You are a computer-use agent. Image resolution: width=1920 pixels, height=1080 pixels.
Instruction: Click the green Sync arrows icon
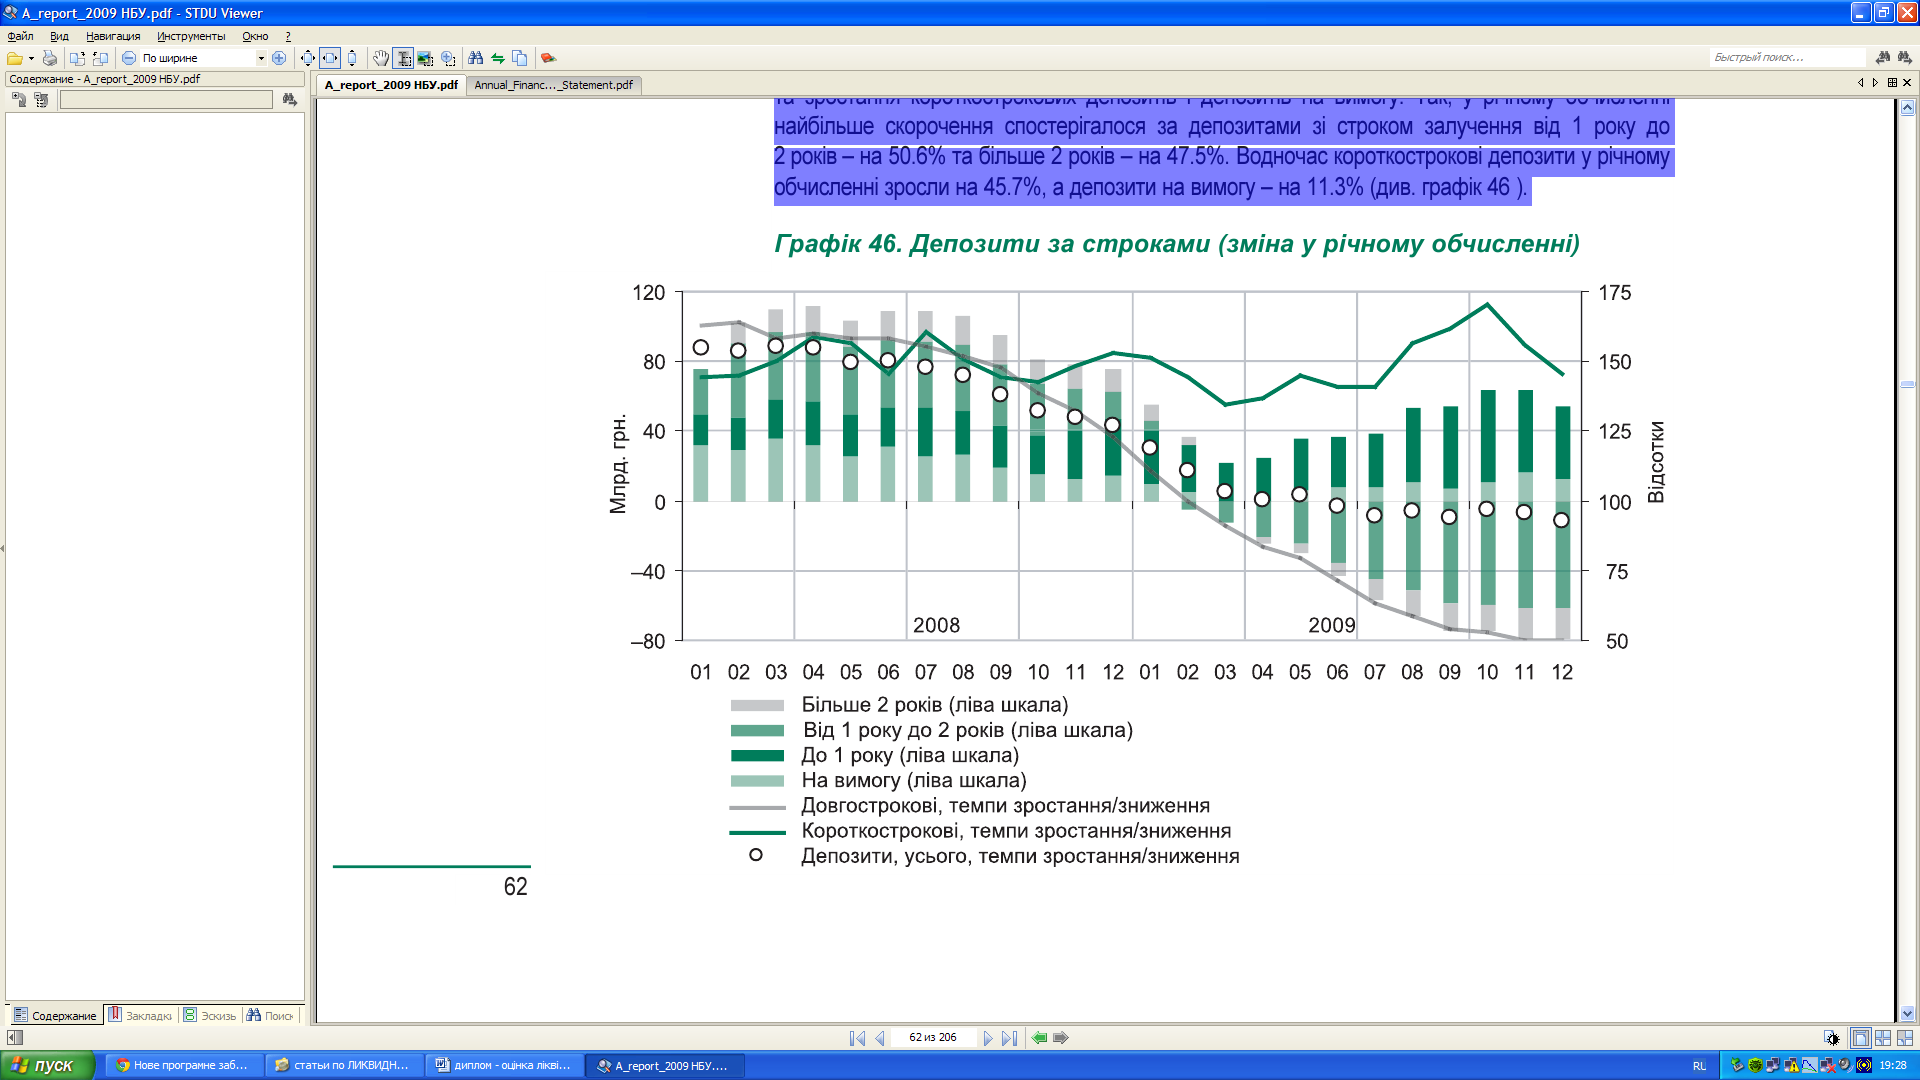[498, 58]
